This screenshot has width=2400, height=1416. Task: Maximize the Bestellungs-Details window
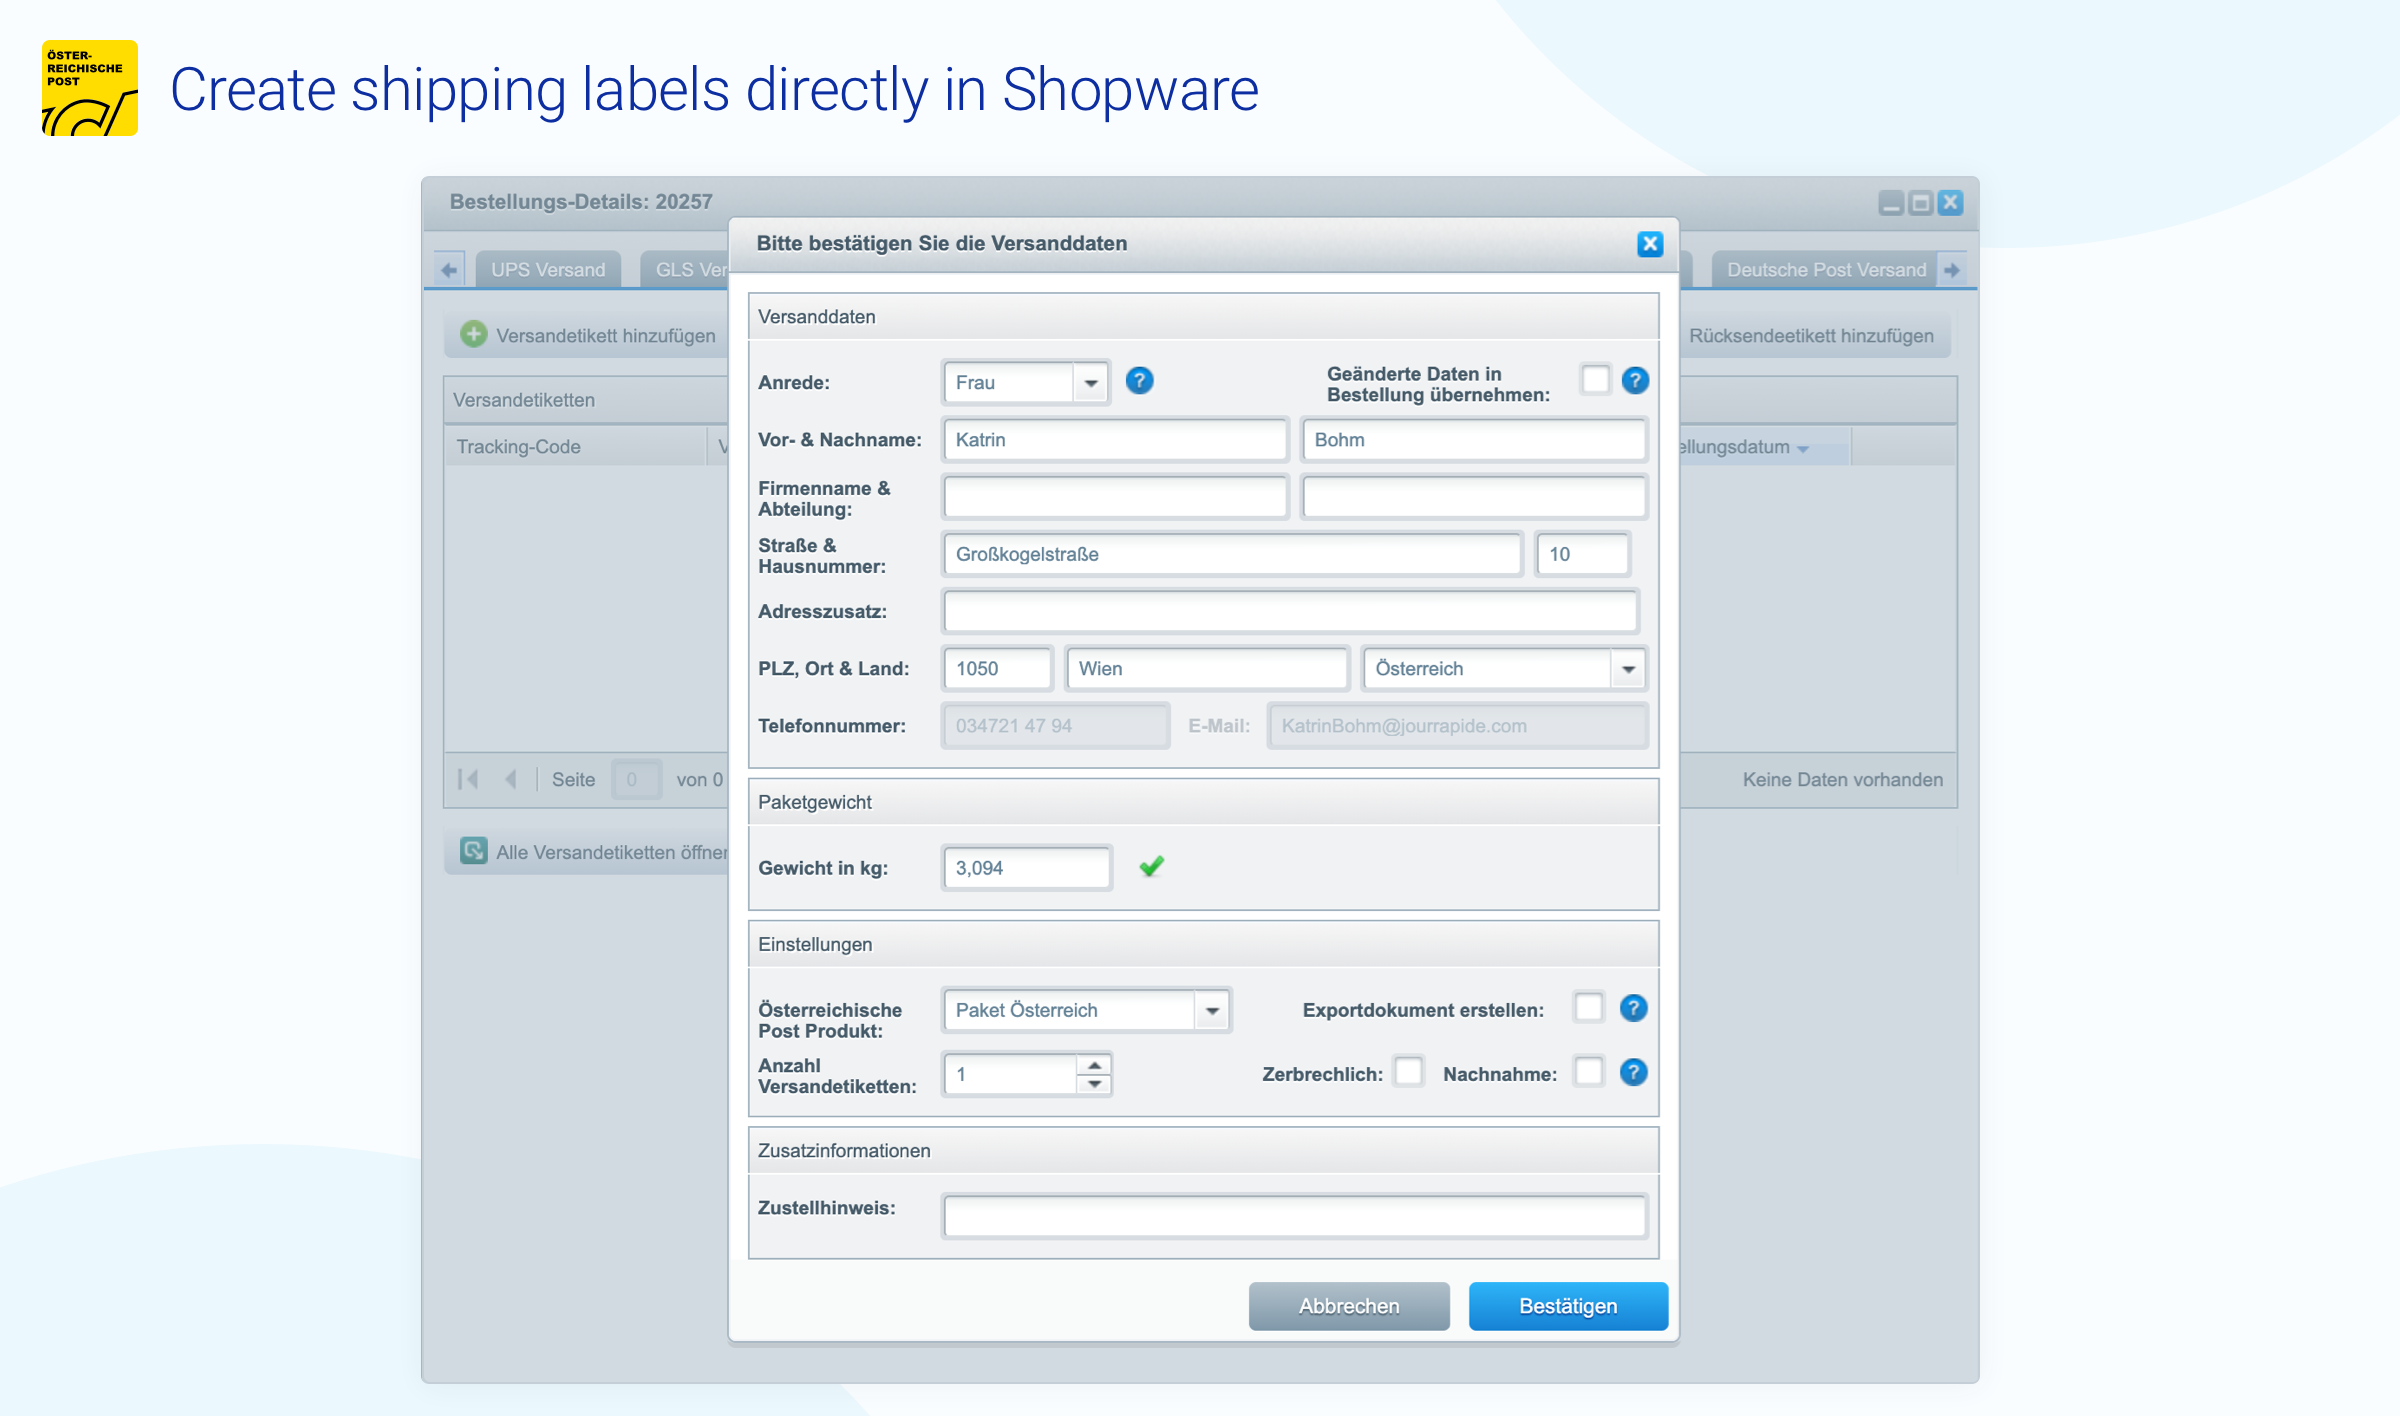(1920, 203)
